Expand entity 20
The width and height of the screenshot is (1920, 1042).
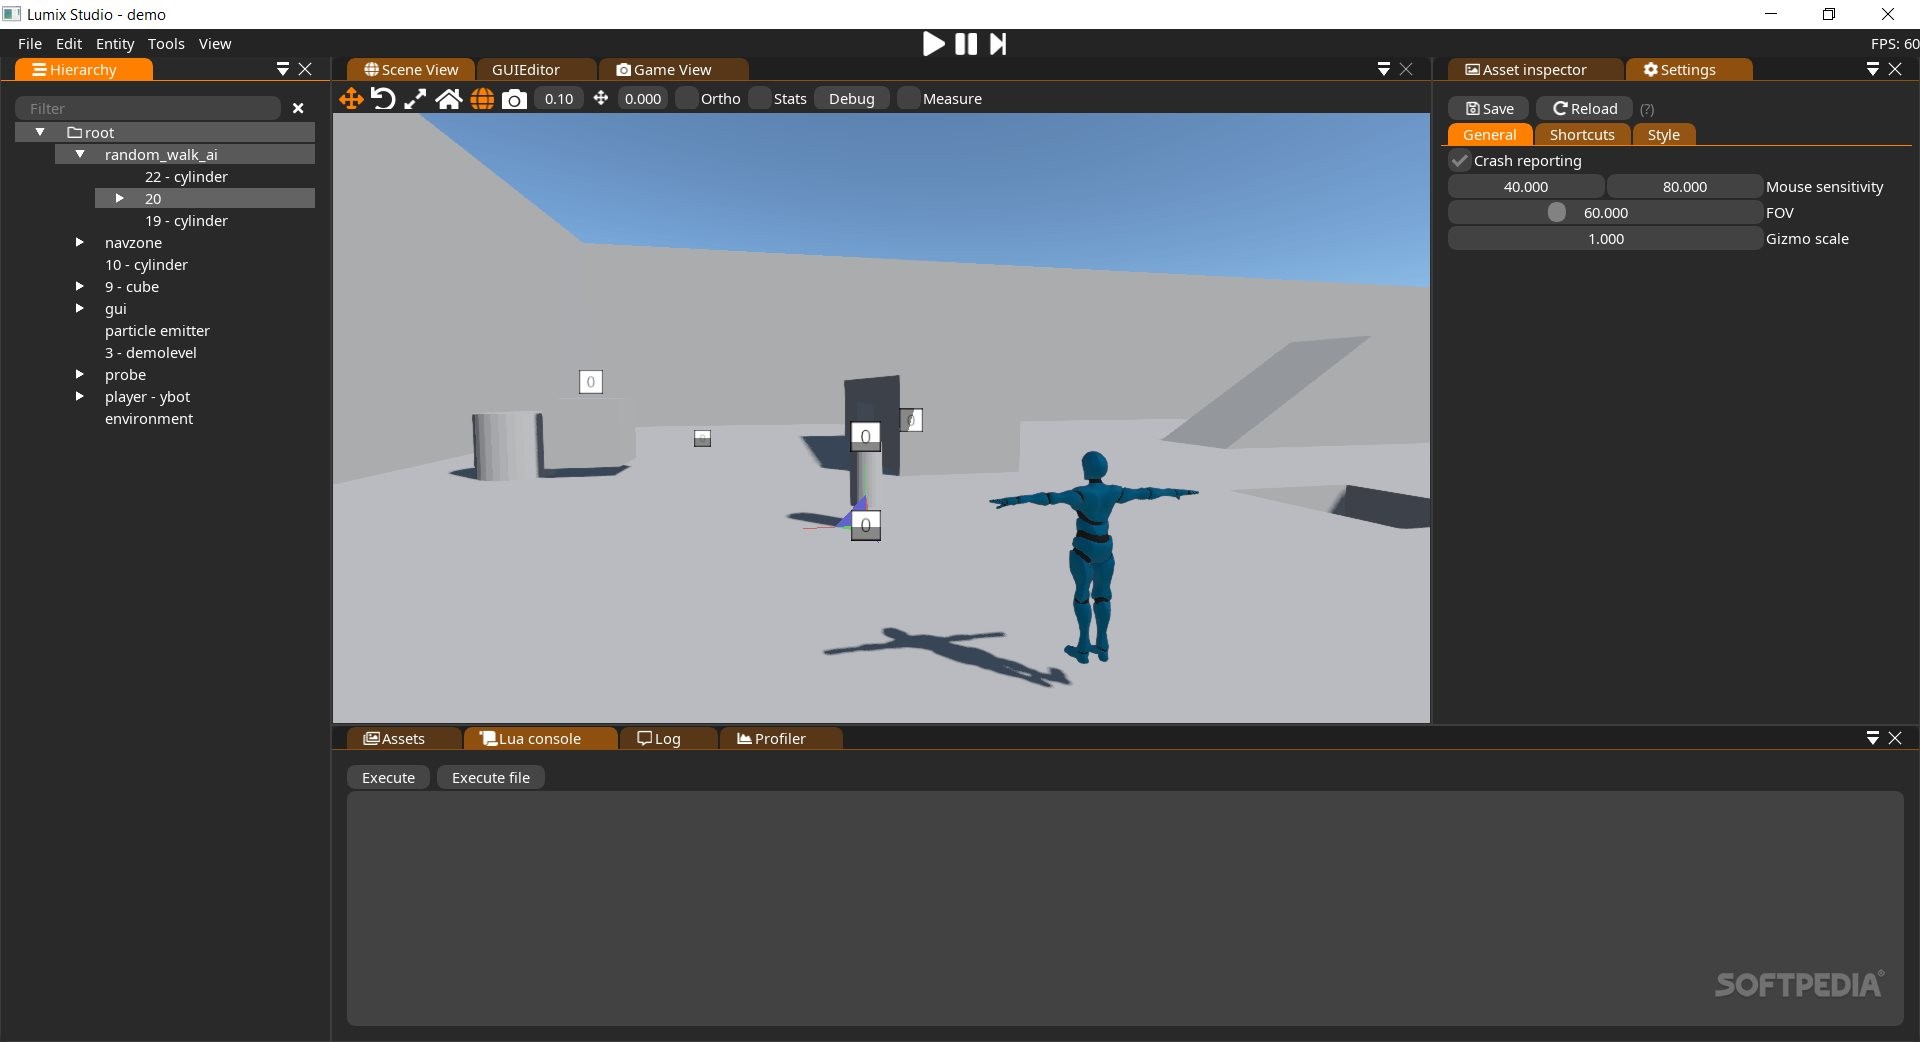pos(120,198)
